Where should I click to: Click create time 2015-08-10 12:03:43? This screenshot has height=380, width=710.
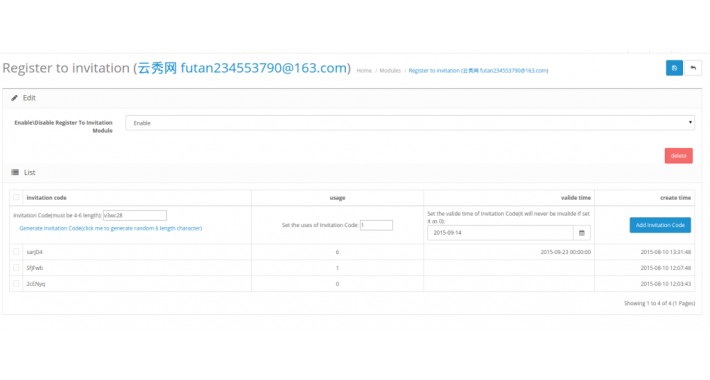(x=666, y=284)
